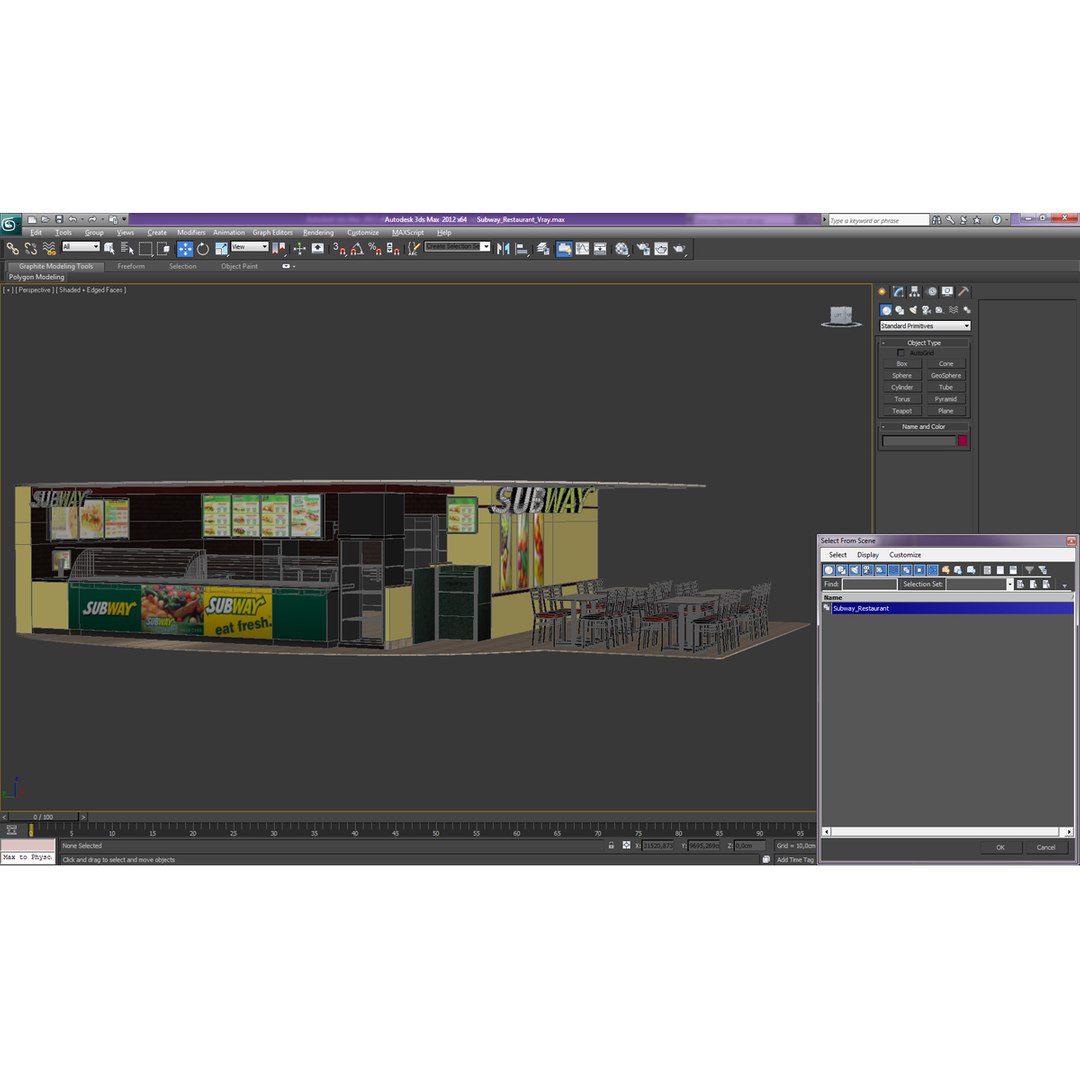1080x1080 pixels.
Task: Create a Box primitive
Action: (902, 364)
